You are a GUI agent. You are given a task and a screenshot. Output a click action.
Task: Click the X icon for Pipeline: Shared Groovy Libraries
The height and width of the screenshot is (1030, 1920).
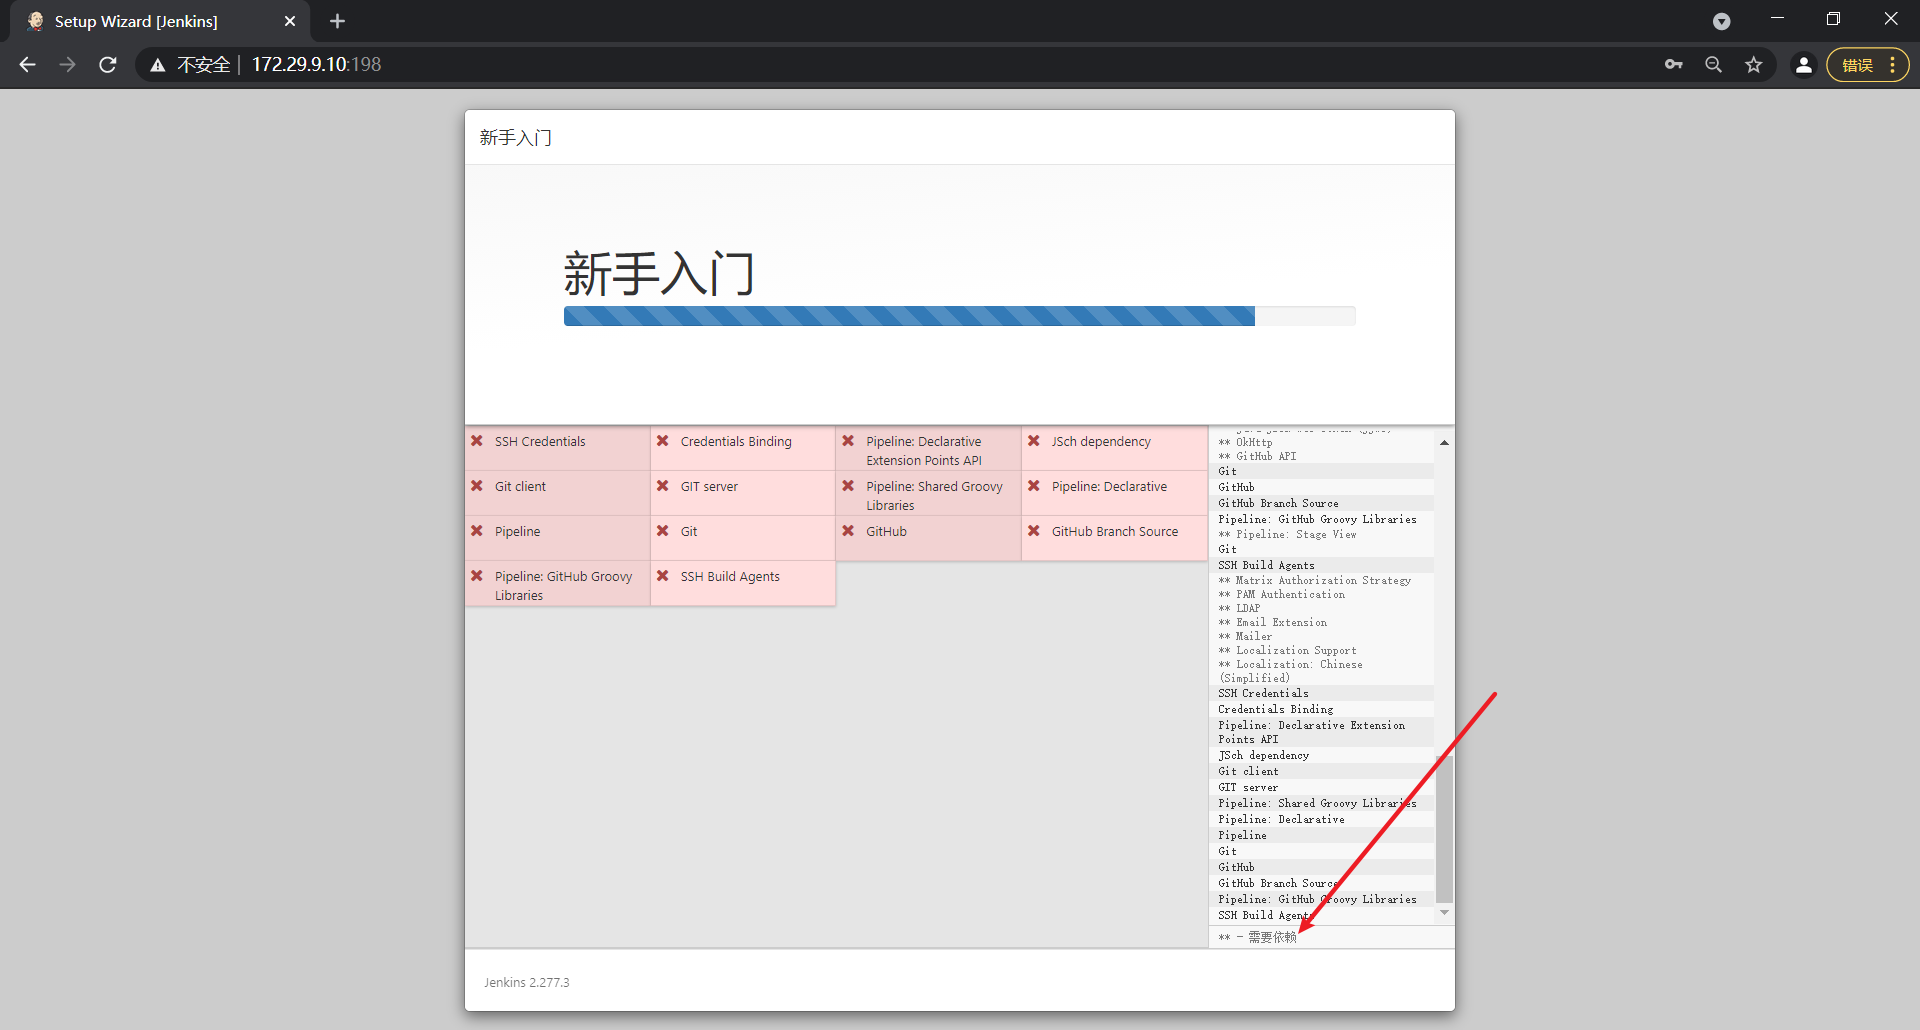848,486
